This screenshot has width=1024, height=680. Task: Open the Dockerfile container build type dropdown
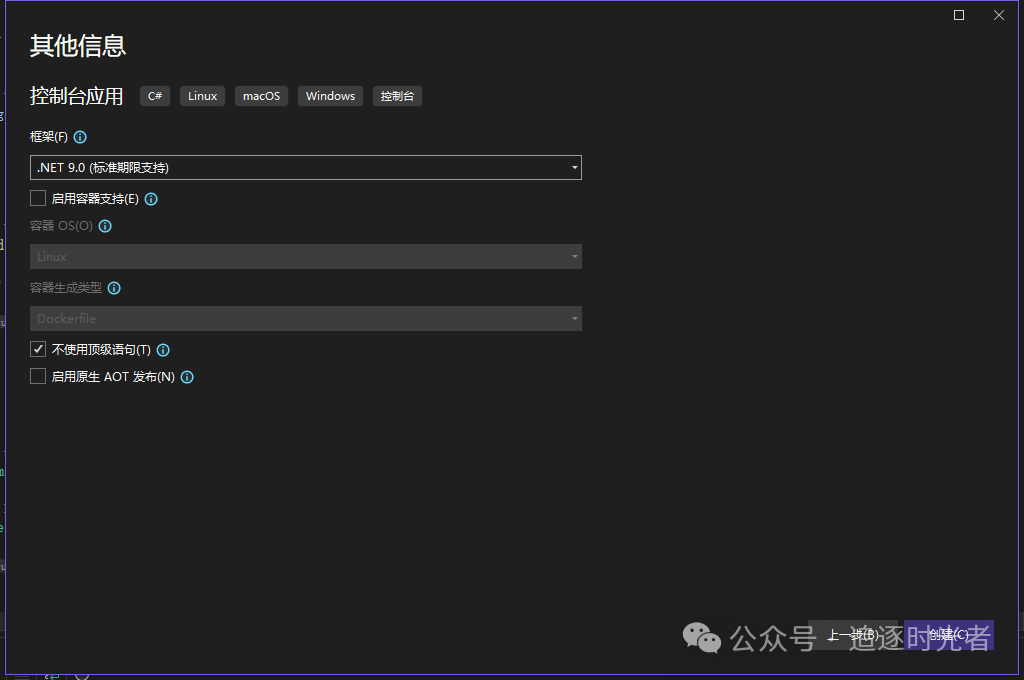pos(306,319)
